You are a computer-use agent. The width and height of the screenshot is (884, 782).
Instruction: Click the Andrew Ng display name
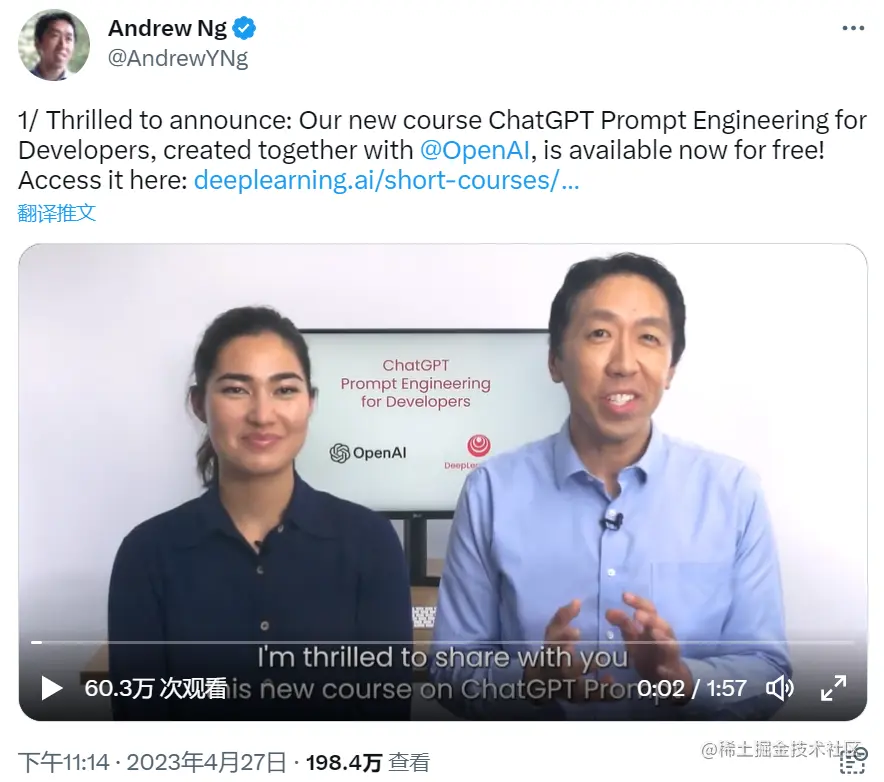pyautogui.click(x=167, y=28)
